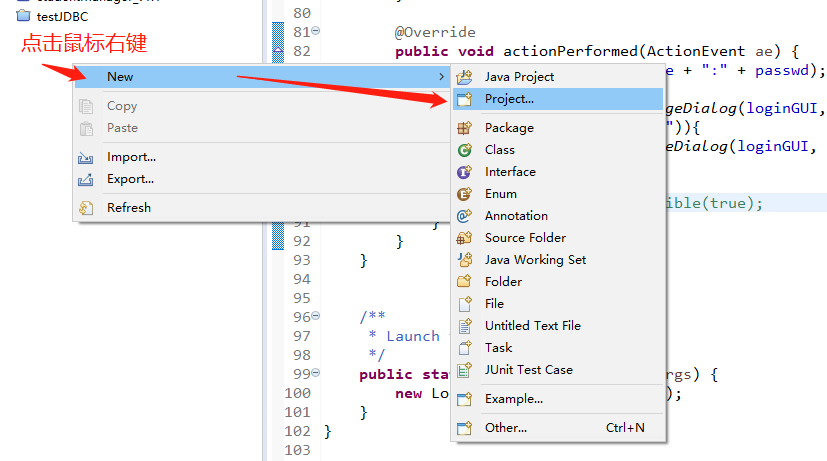Click the purple Interface icon
Screen dimensions: 827x461
[465, 172]
